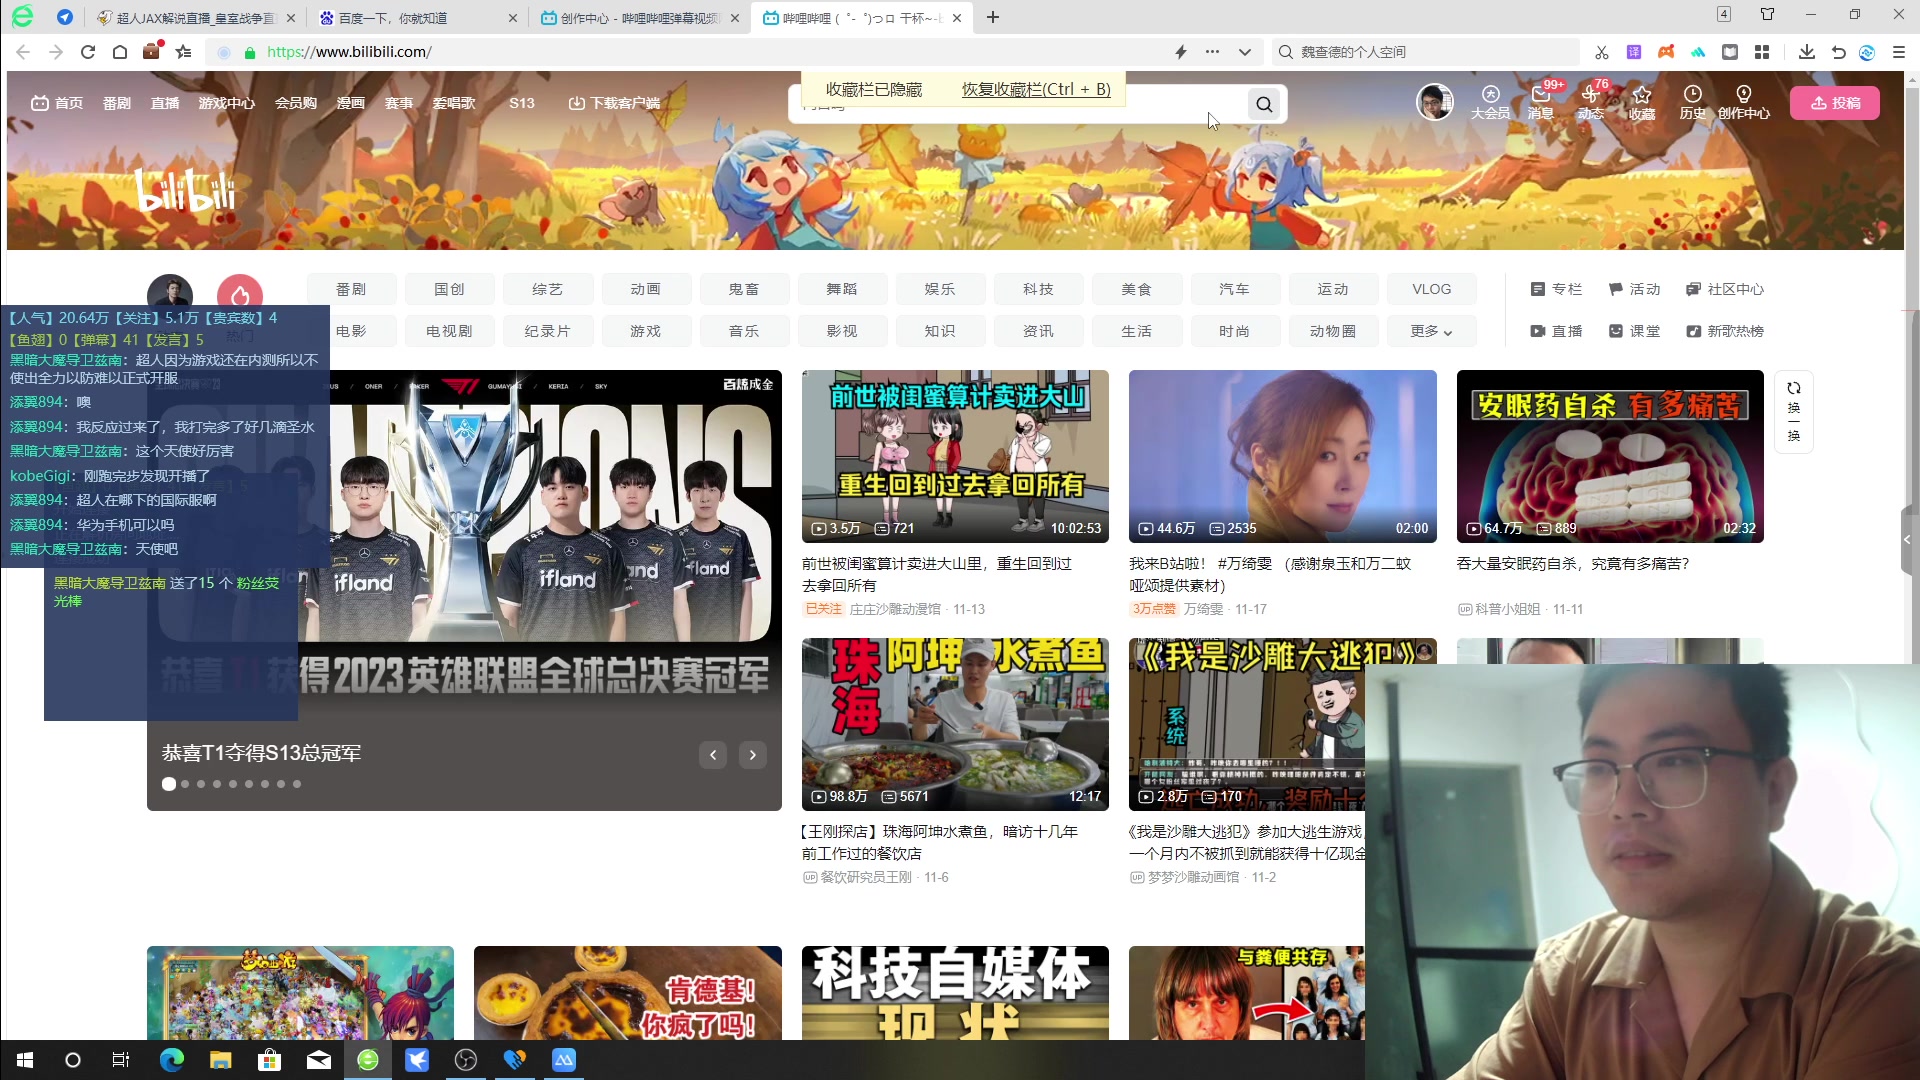This screenshot has width=1920, height=1080.
Task: Go to previous carousel slide arrow
Action: [x=713, y=755]
